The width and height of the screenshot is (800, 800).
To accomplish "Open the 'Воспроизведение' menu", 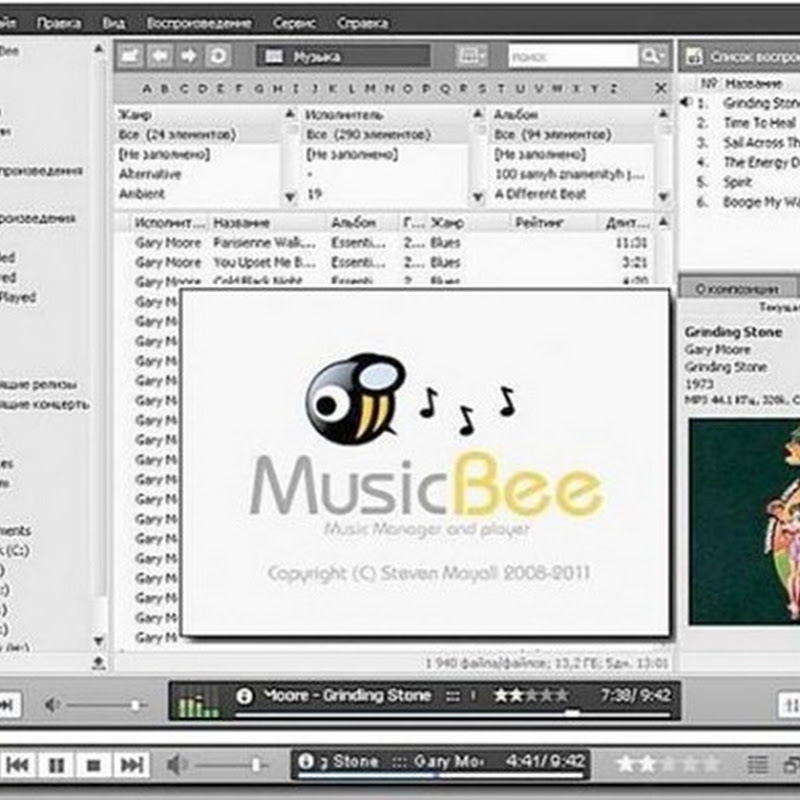I will (199, 23).
